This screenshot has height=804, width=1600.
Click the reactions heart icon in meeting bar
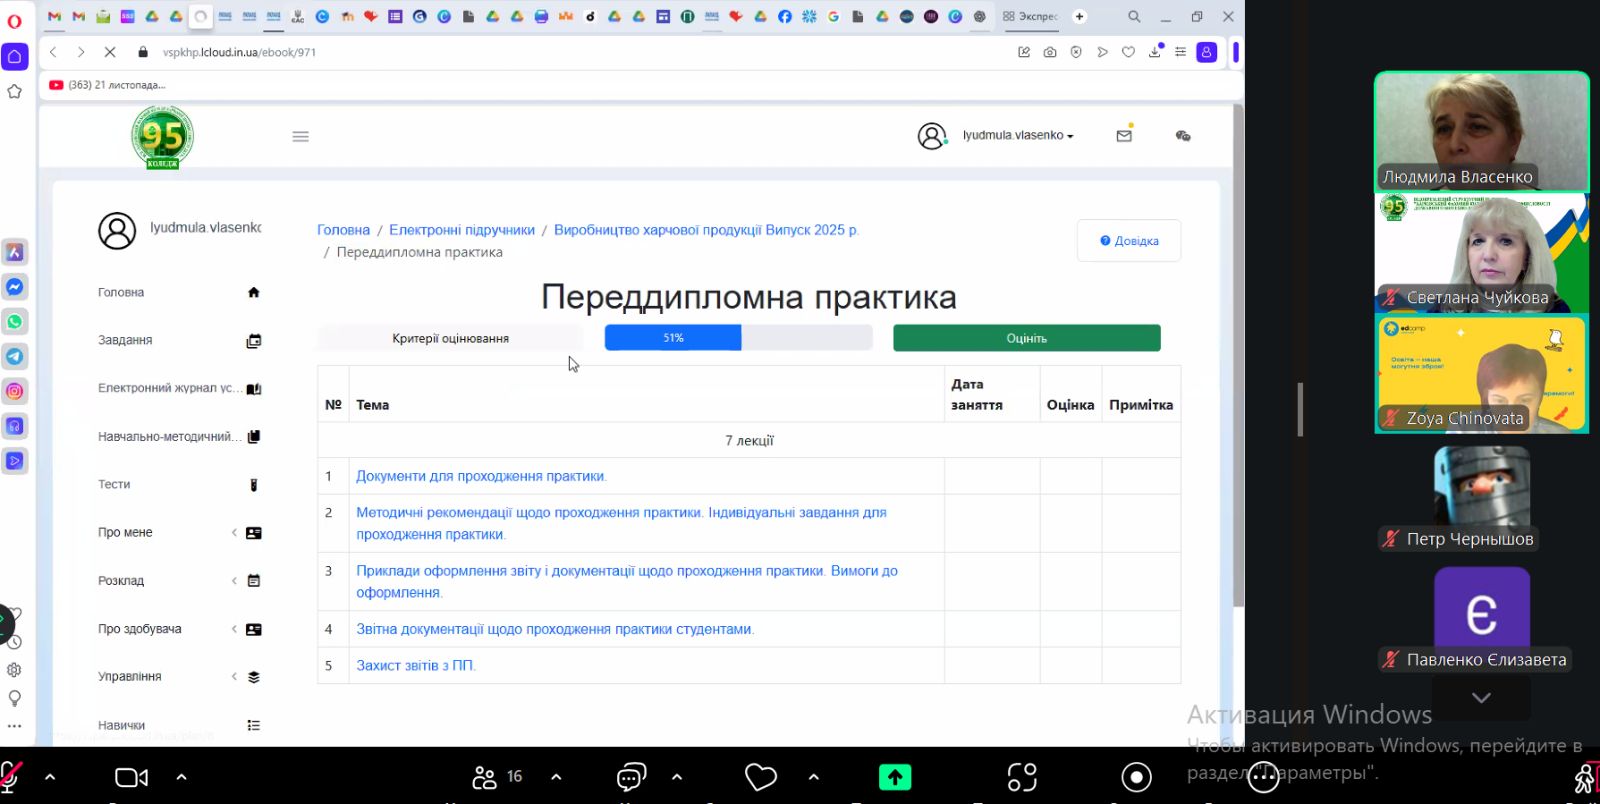[760, 777]
